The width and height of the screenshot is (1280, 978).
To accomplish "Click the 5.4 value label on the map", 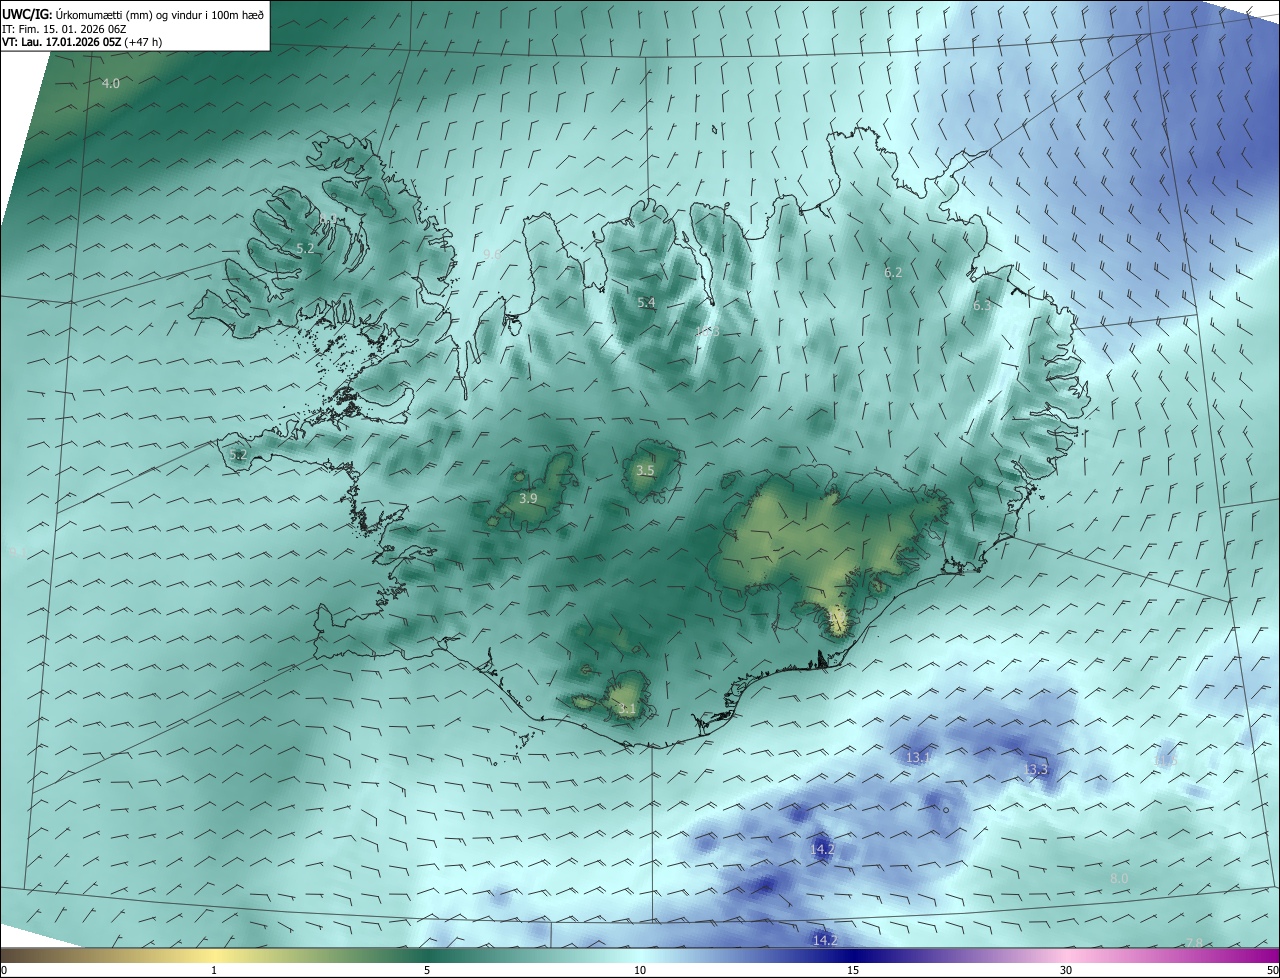I will click(x=646, y=302).
